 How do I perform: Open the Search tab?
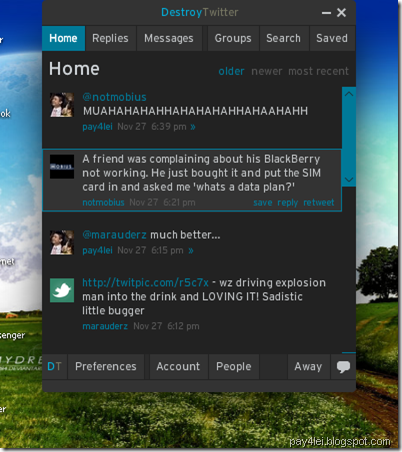284,38
